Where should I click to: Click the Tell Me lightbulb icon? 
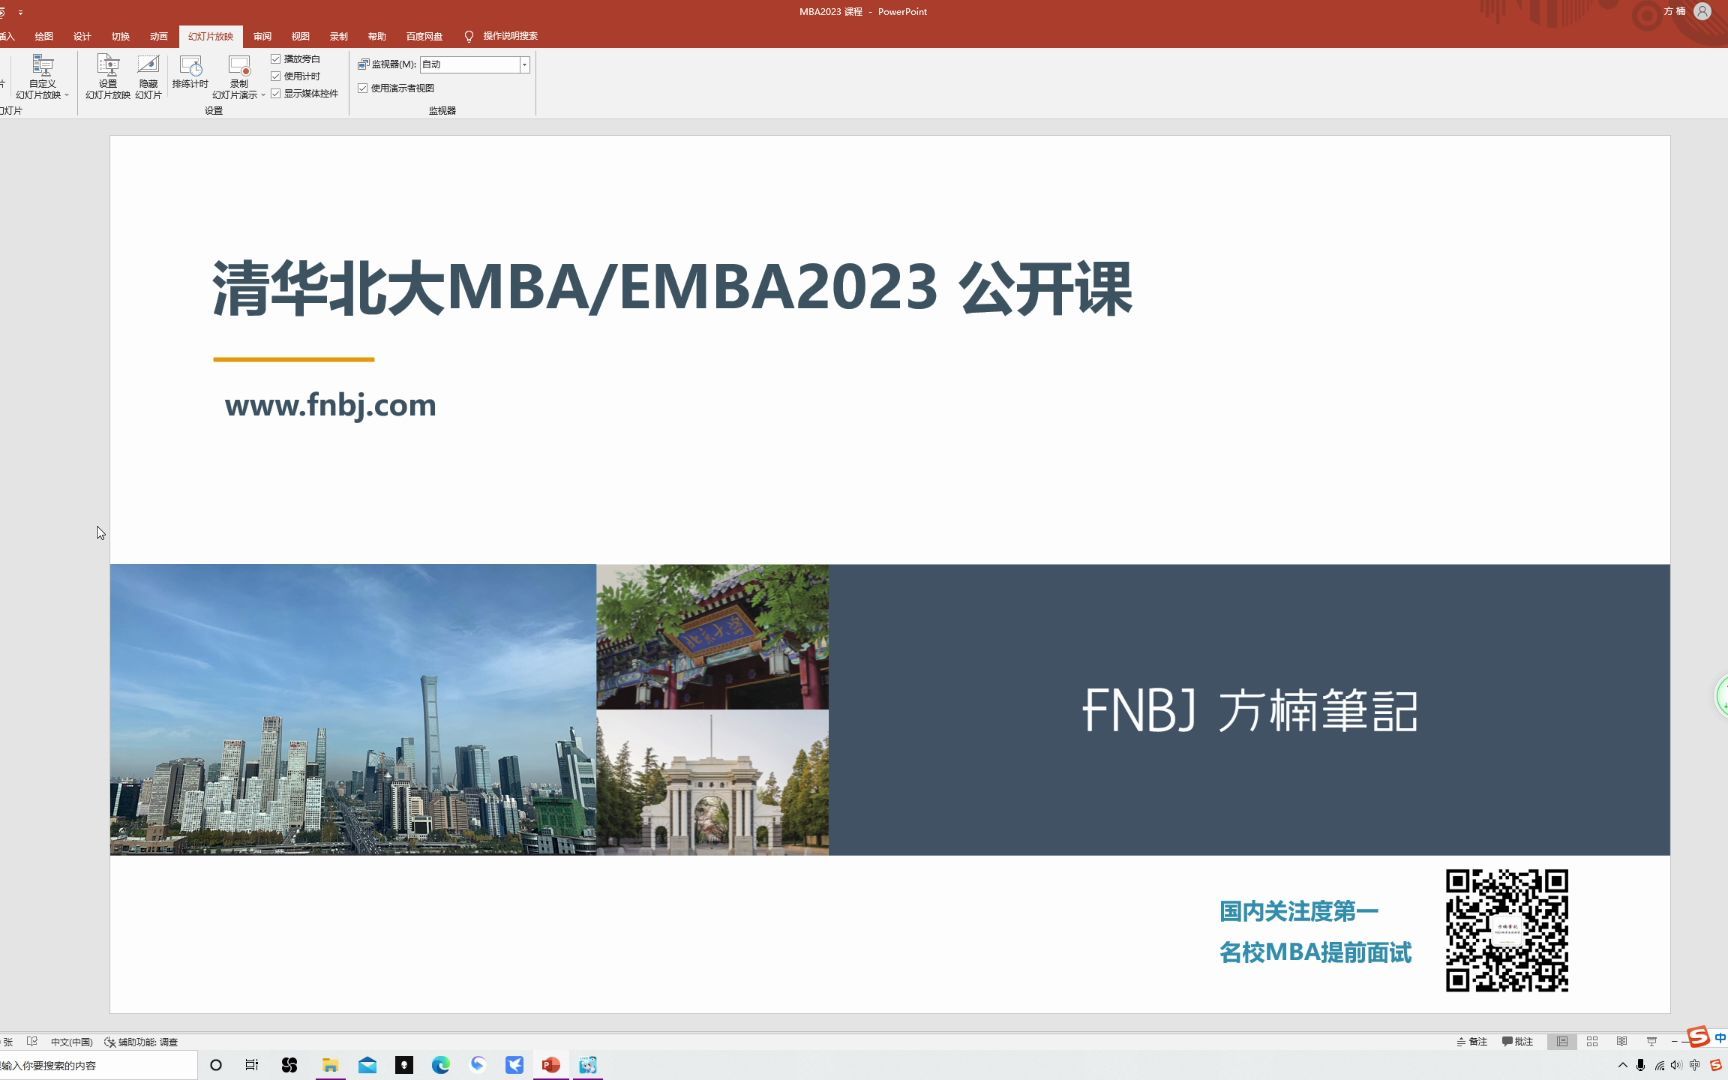[469, 36]
